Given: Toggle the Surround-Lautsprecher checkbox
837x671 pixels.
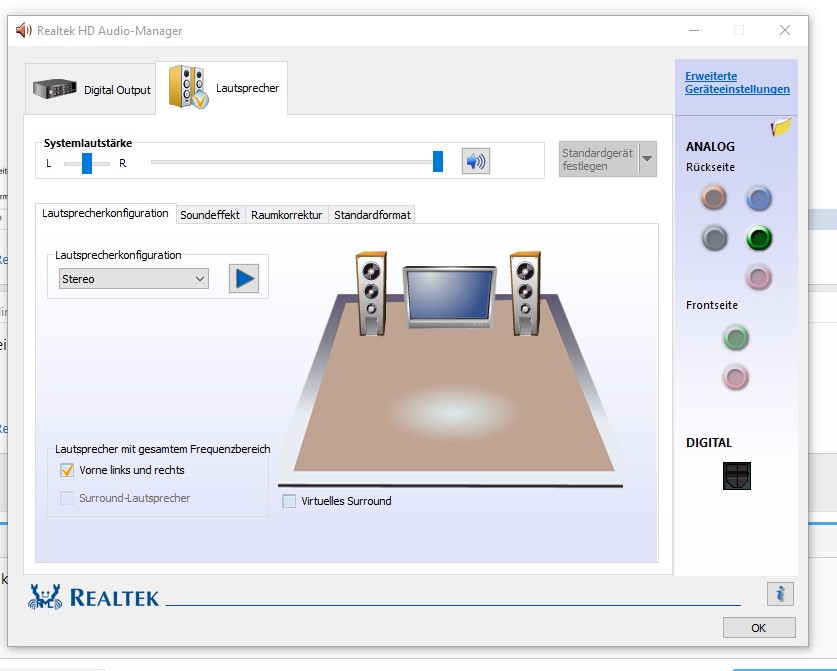Looking at the screenshot, I should tap(67, 498).
